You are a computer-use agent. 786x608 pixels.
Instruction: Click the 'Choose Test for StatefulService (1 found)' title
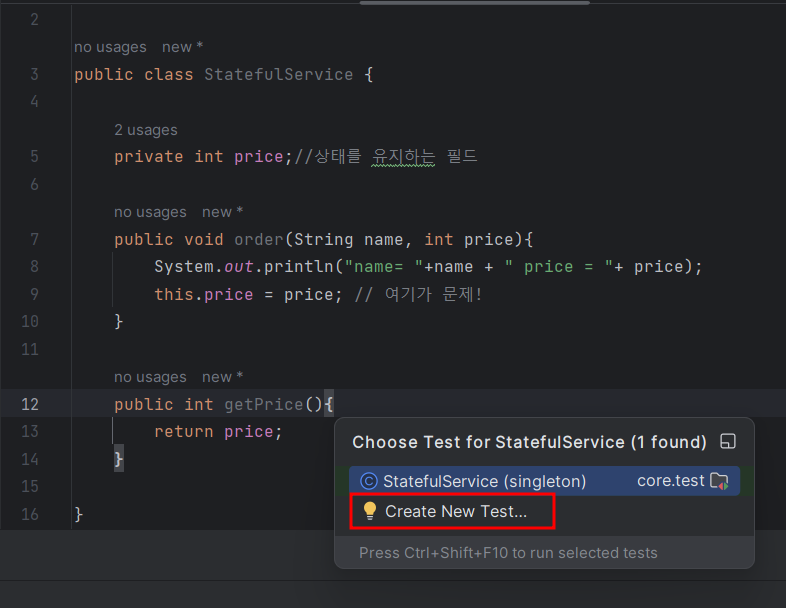529,442
